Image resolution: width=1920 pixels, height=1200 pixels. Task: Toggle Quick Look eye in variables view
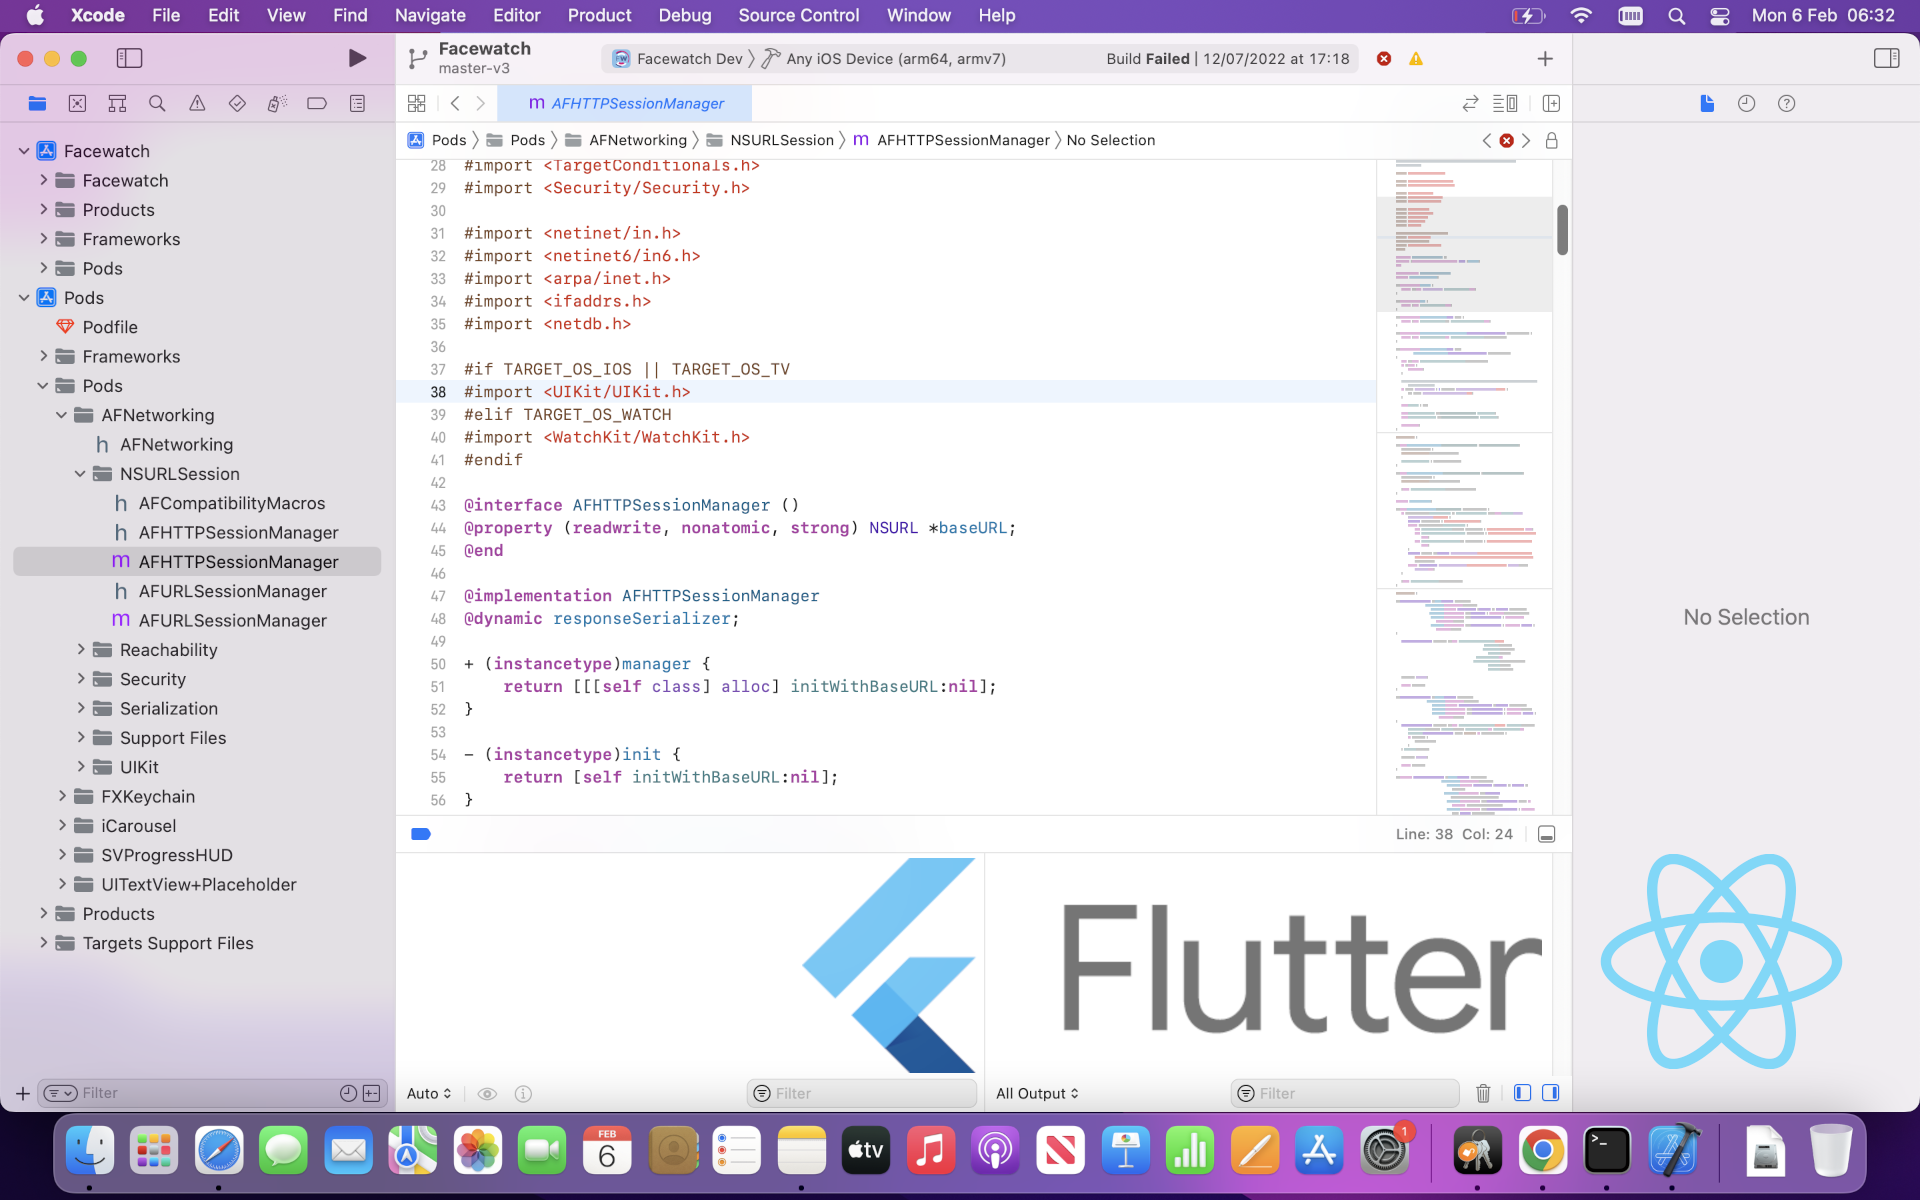click(x=487, y=1094)
